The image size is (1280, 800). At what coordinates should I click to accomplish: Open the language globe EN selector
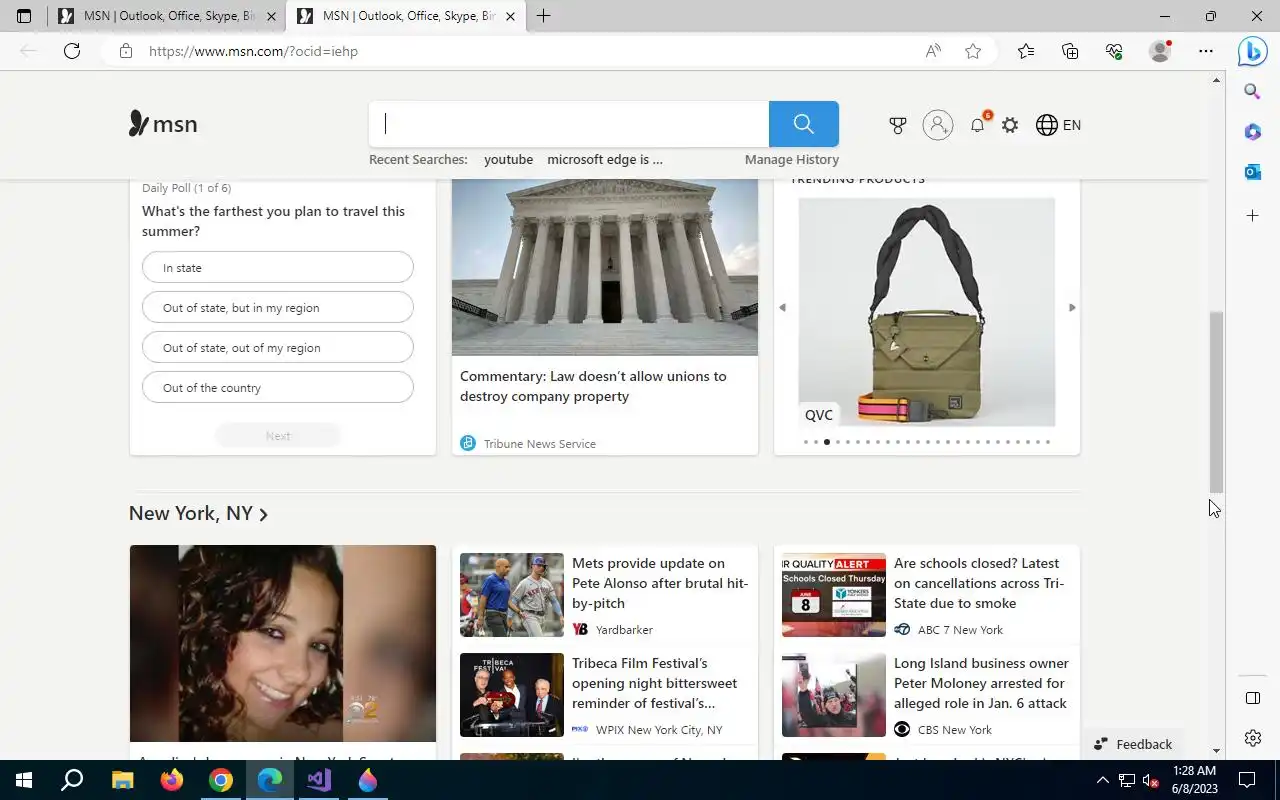tap(1058, 125)
